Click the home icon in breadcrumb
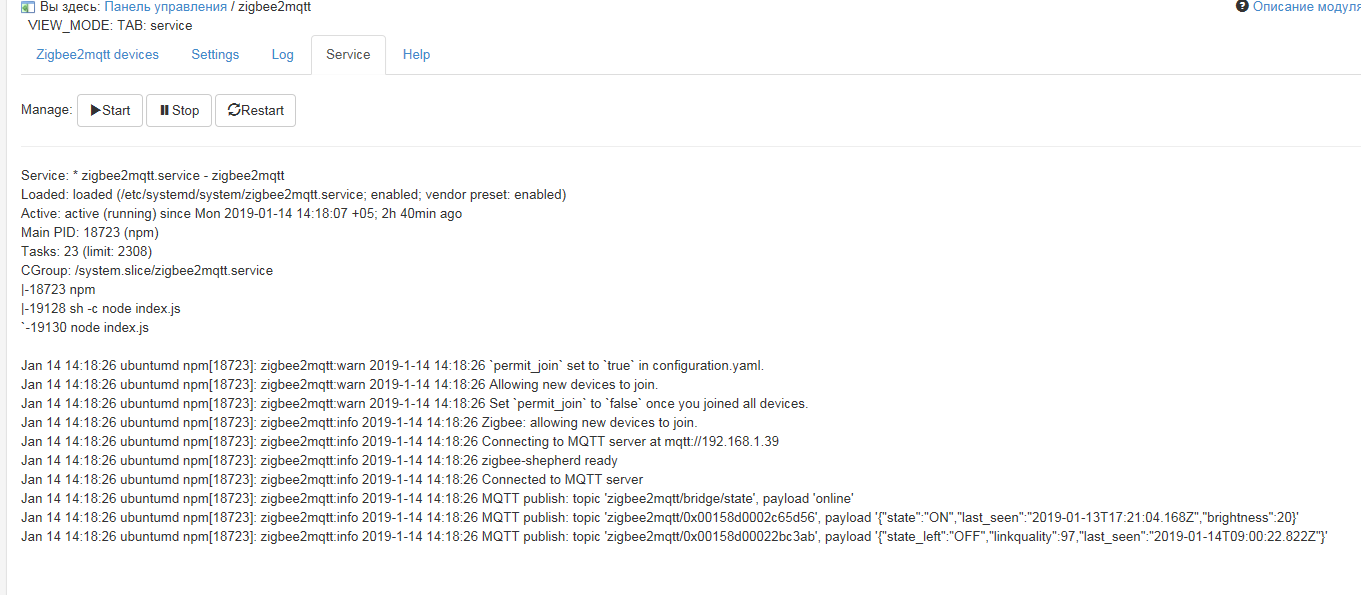Viewport: 1361px width, 595px height. pyautogui.click(x=28, y=7)
